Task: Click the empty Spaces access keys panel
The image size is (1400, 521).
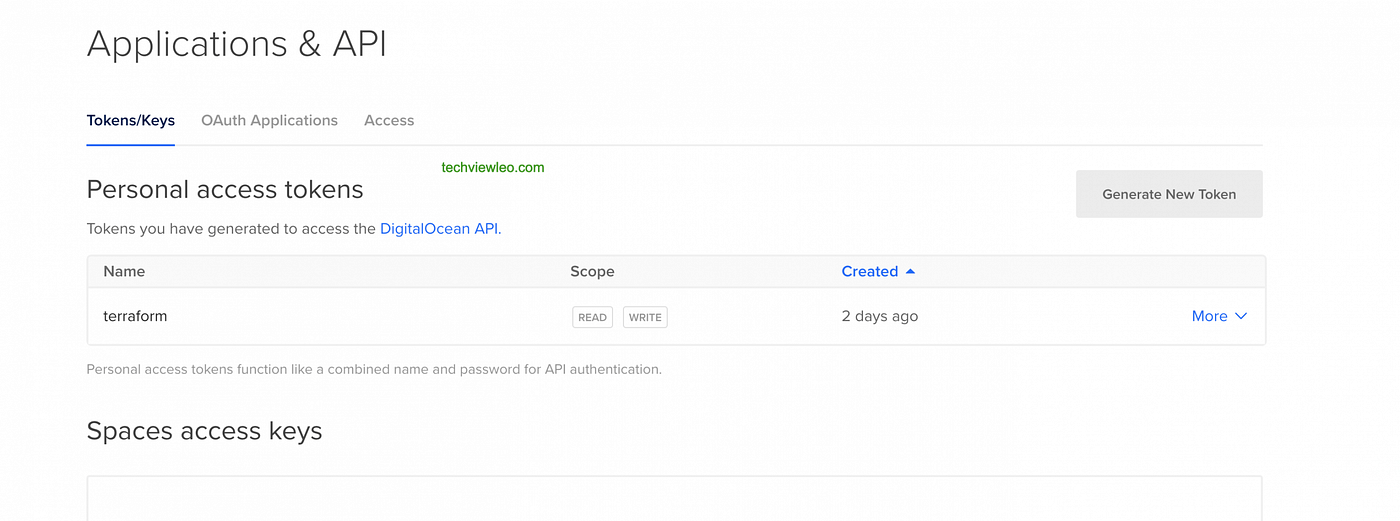Action: pyautogui.click(x=674, y=498)
